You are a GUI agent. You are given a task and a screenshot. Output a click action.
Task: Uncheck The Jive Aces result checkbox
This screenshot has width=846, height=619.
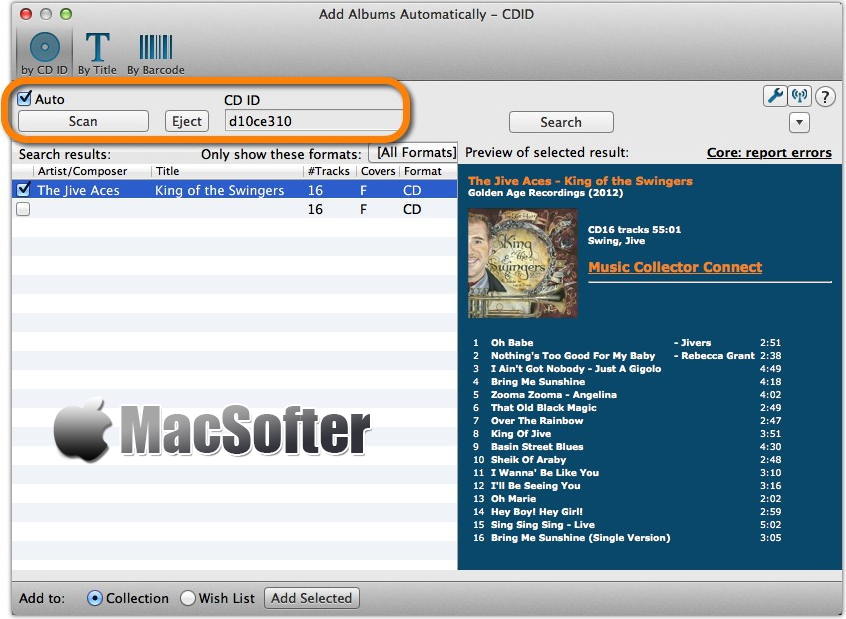(x=23, y=189)
